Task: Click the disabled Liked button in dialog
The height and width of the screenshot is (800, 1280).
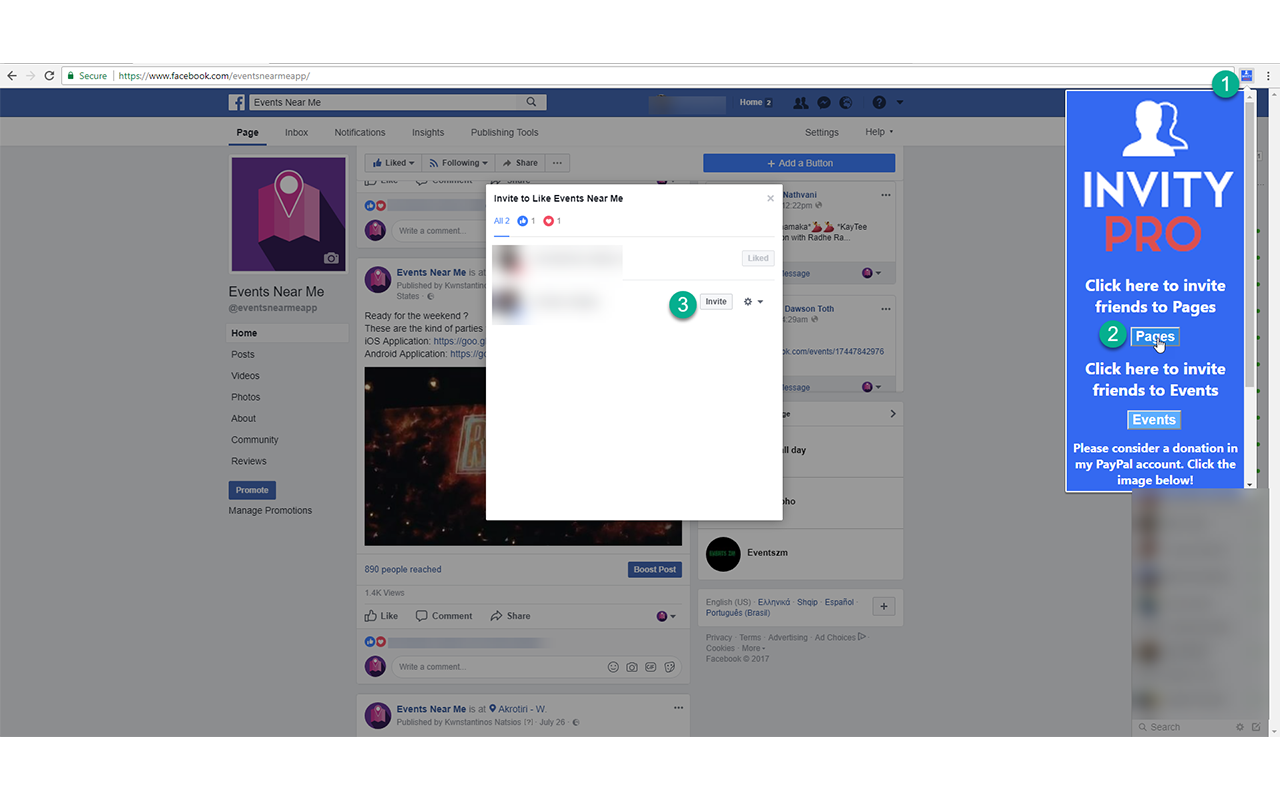Action: click(758, 258)
